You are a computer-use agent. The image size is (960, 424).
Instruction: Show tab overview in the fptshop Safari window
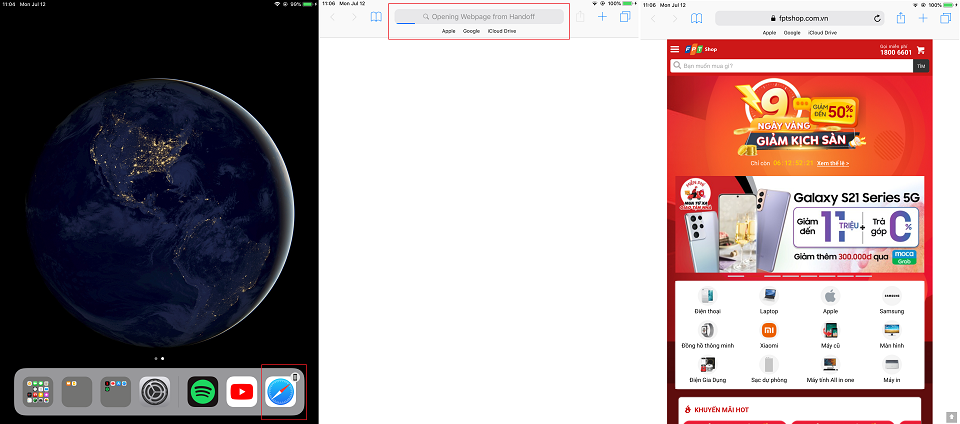coord(946,18)
